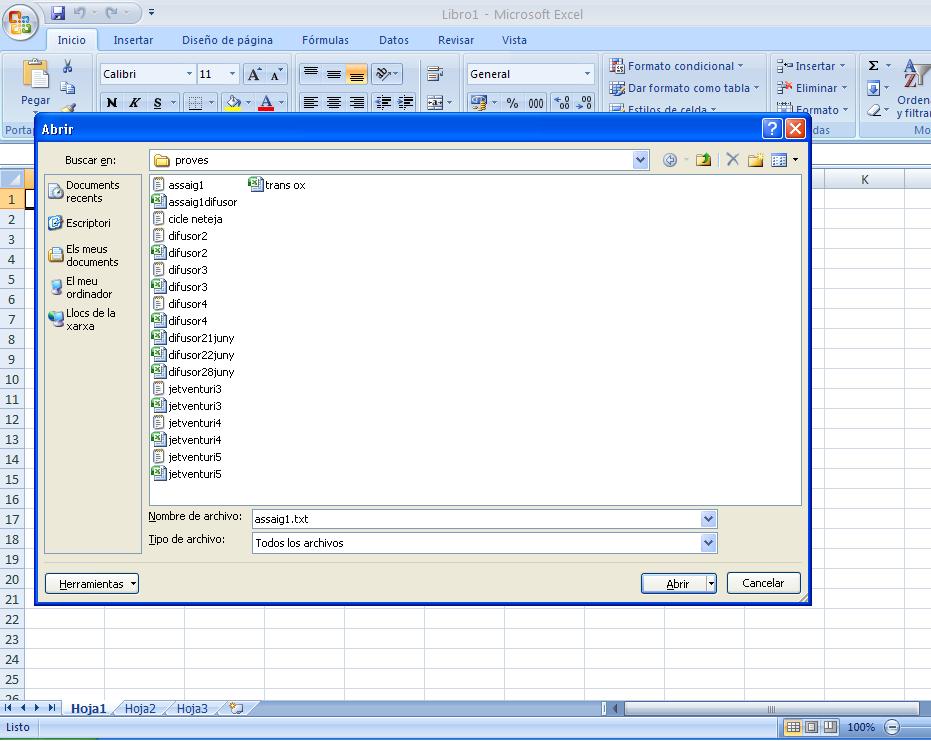
Task: Click the AutoSum sigma icon
Action: click(x=873, y=66)
